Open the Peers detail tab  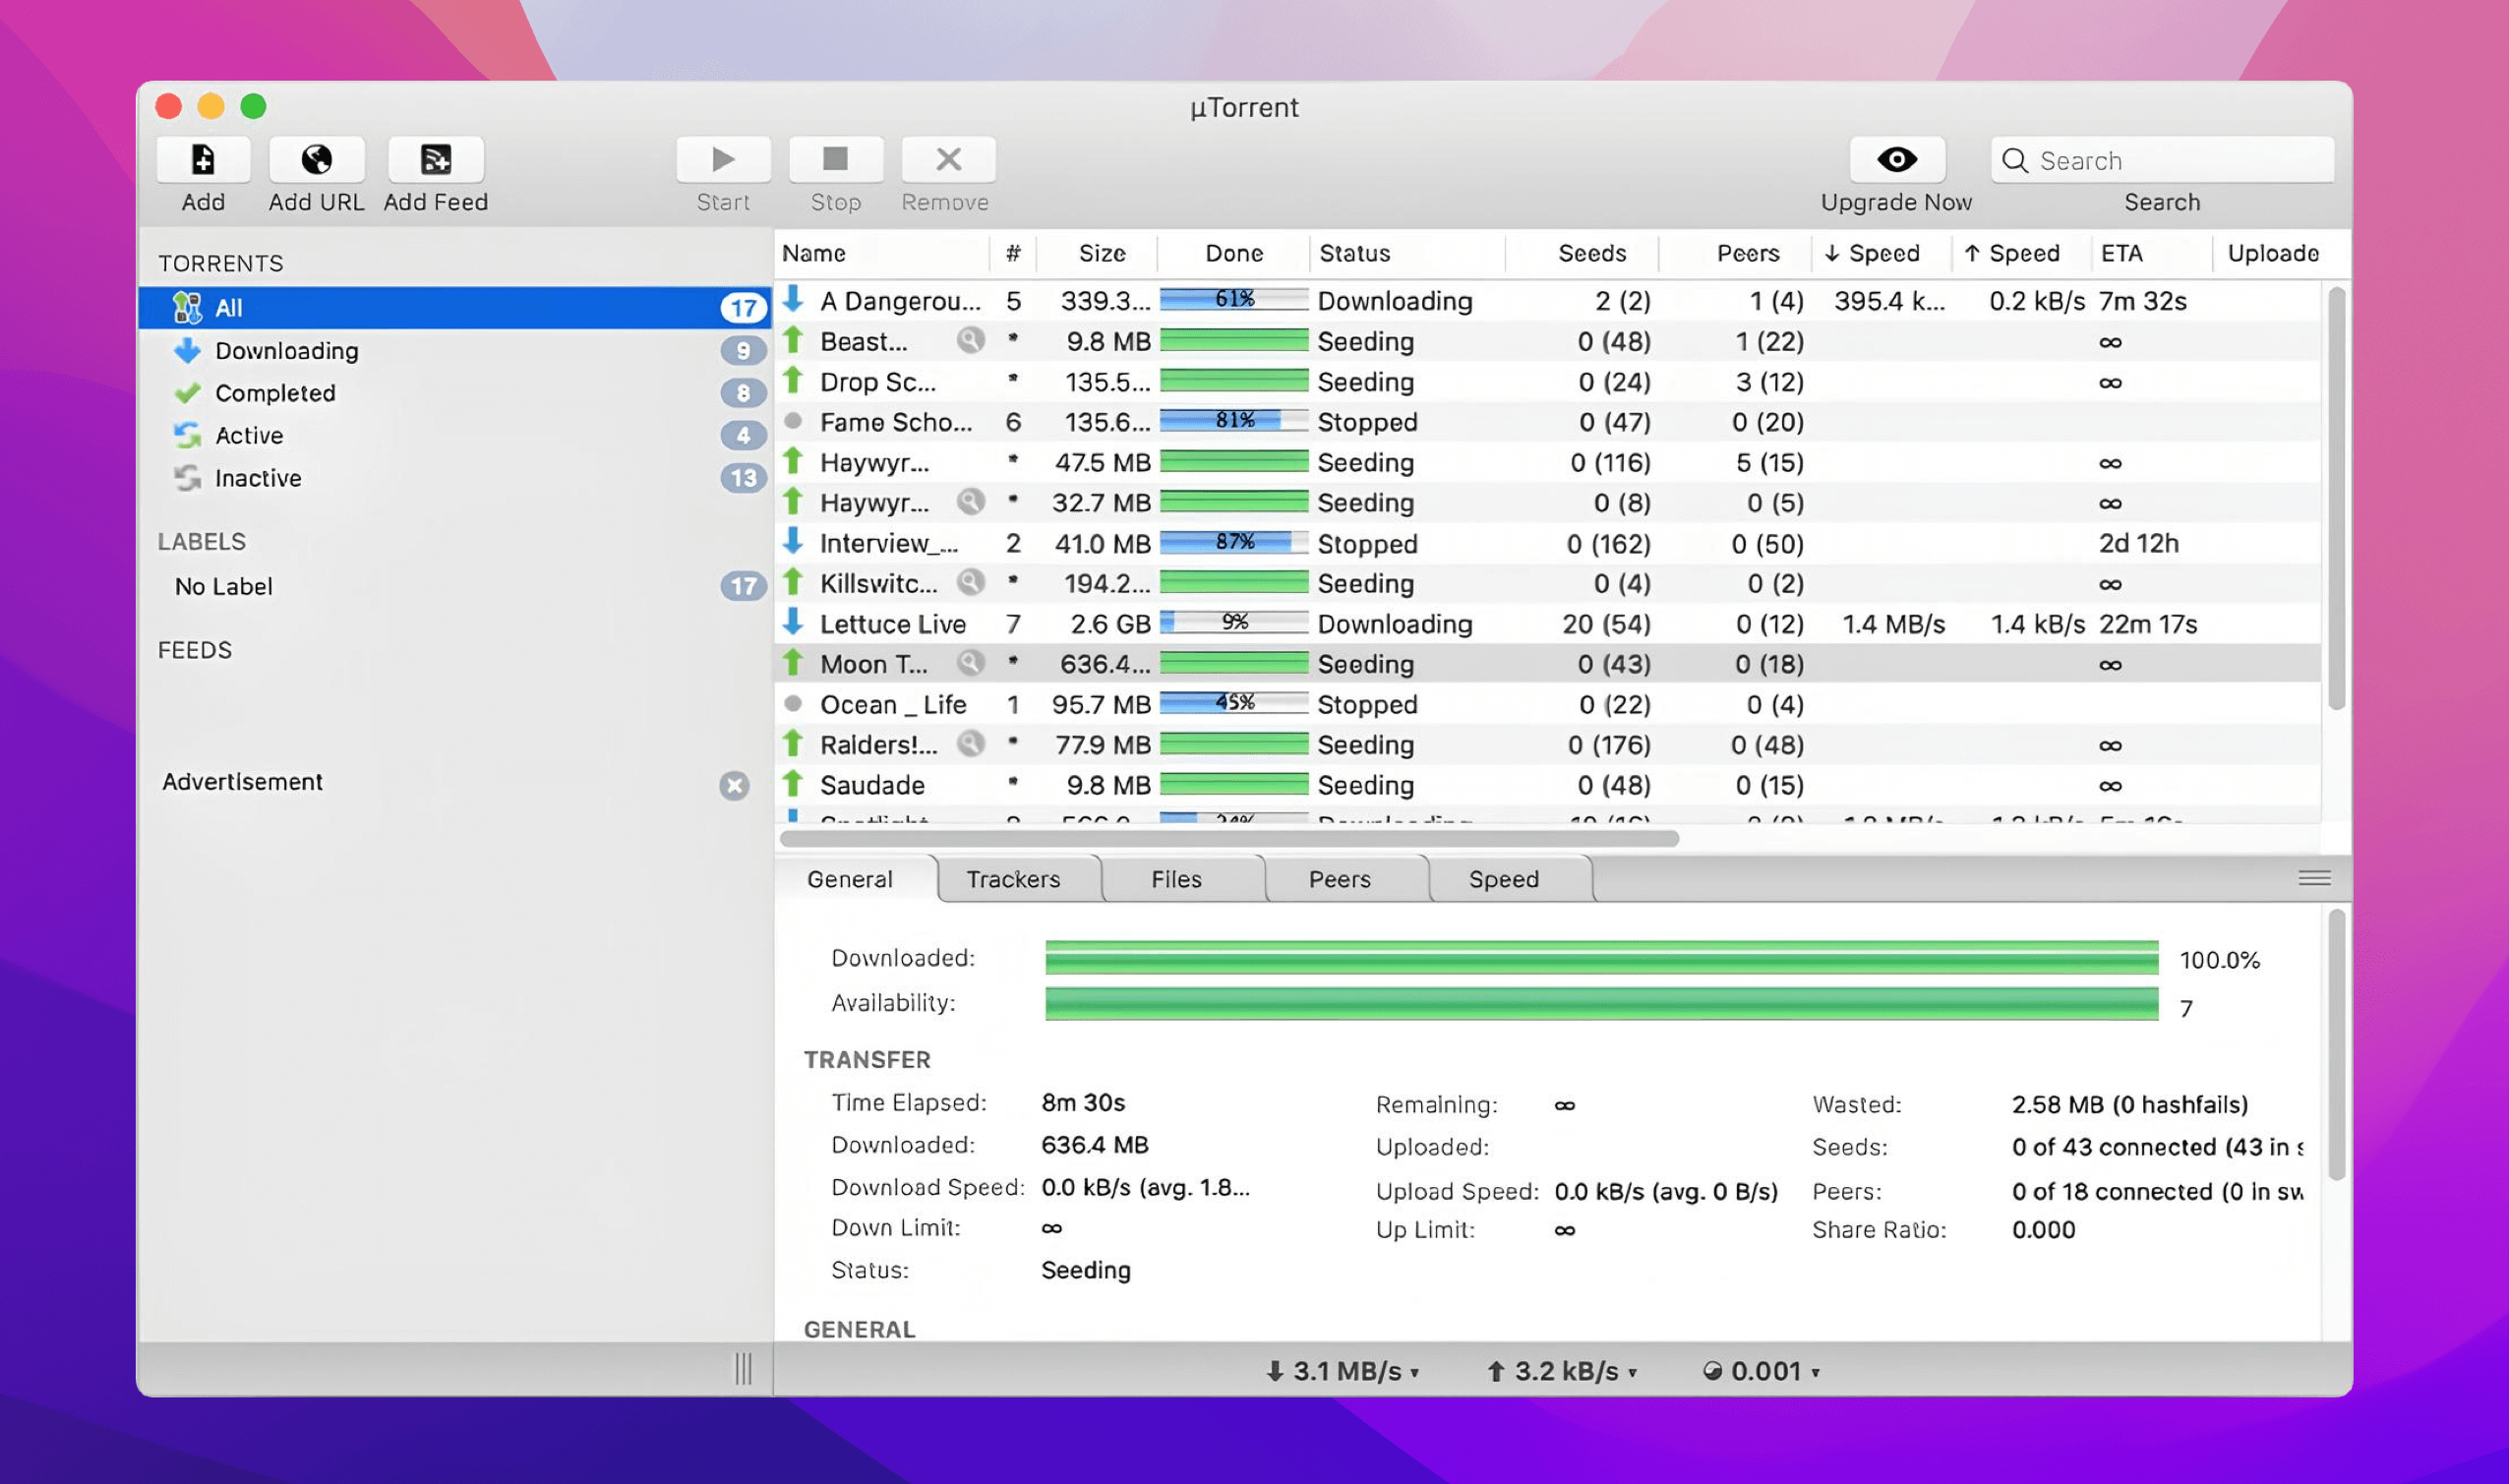pos(1339,879)
